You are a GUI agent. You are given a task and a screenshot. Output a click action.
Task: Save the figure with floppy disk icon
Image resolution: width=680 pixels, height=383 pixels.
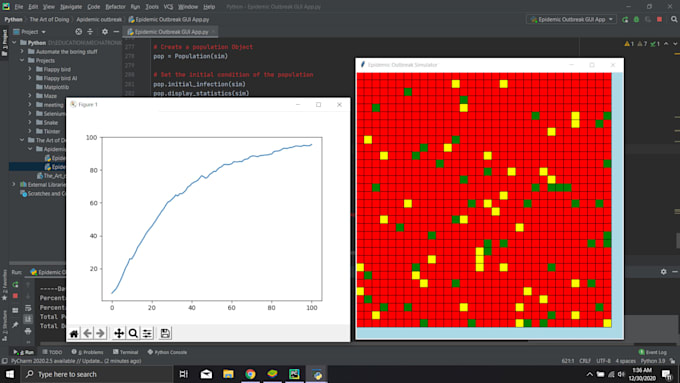point(165,333)
